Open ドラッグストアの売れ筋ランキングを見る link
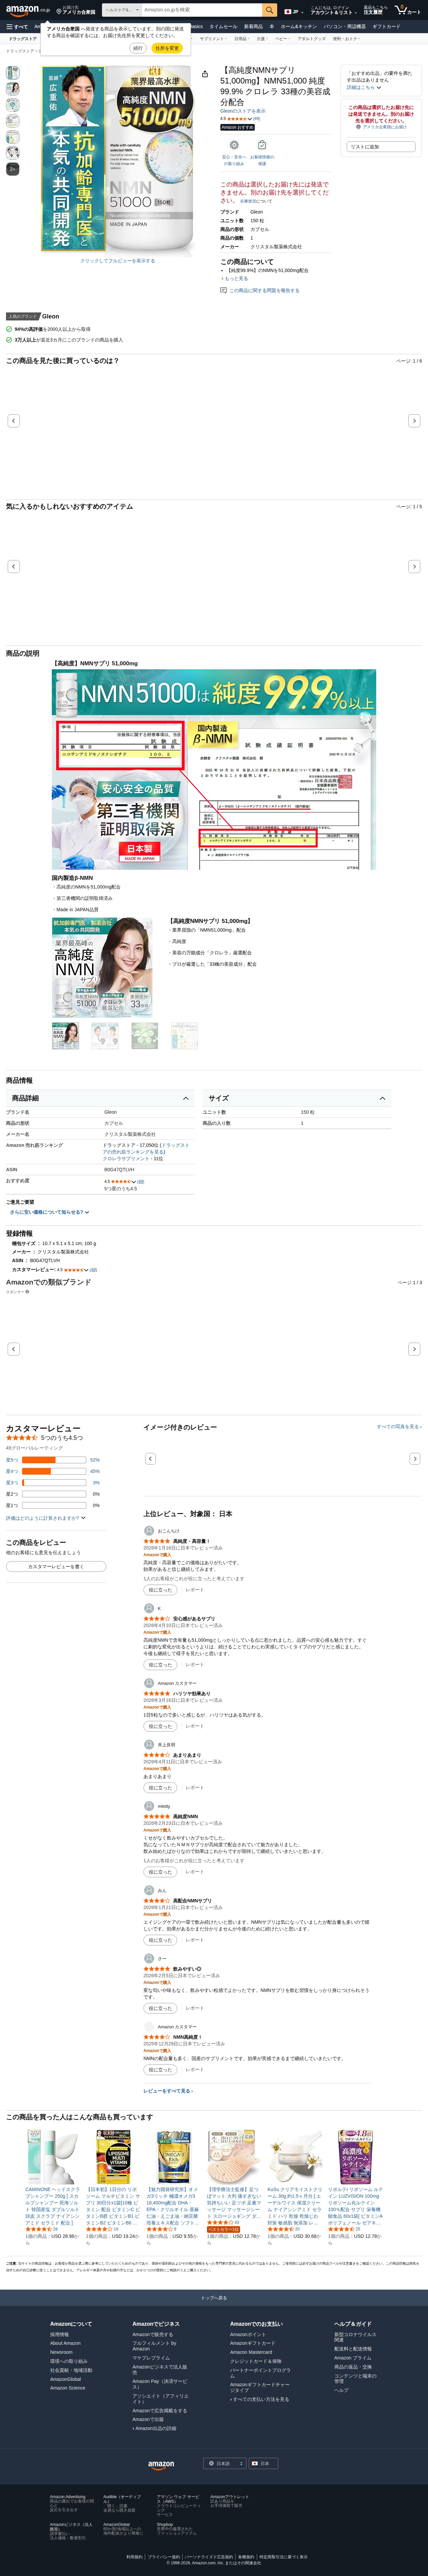Image resolution: width=428 pixels, height=2576 pixels. coord(146,1149)
